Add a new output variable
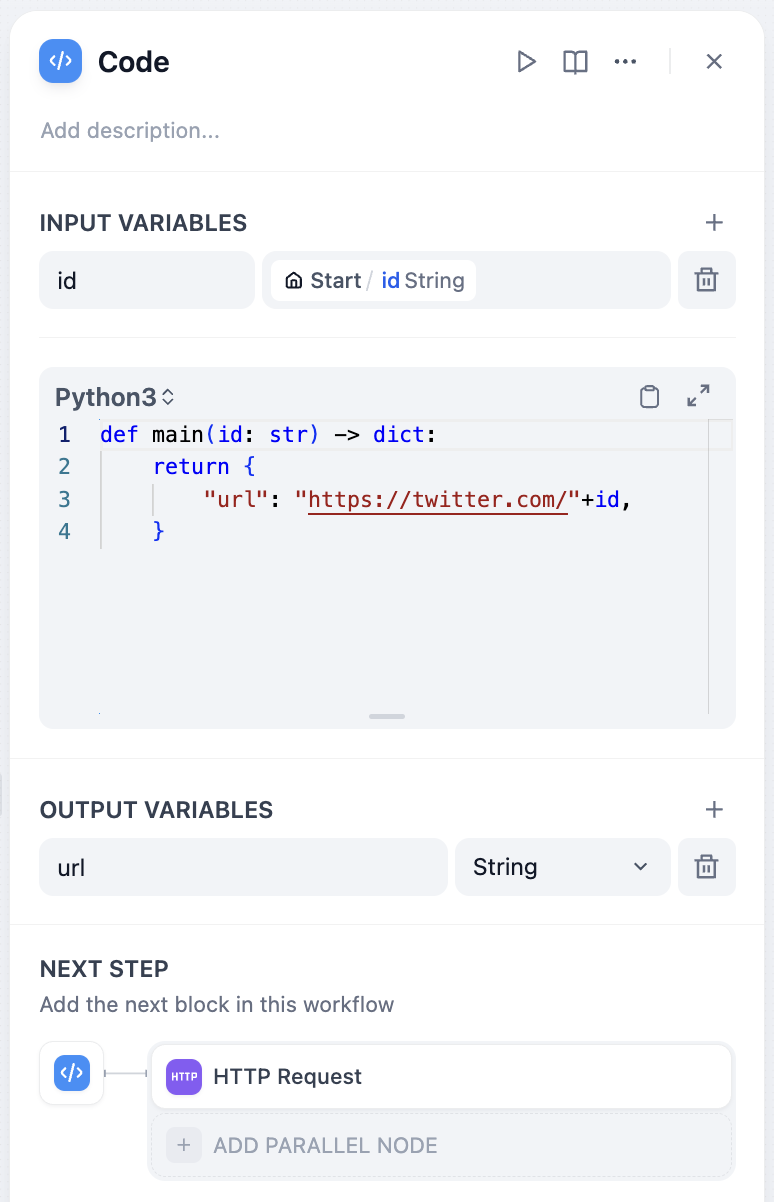The height and width of the screenshot is (1202, 774). tap(714, 809)
